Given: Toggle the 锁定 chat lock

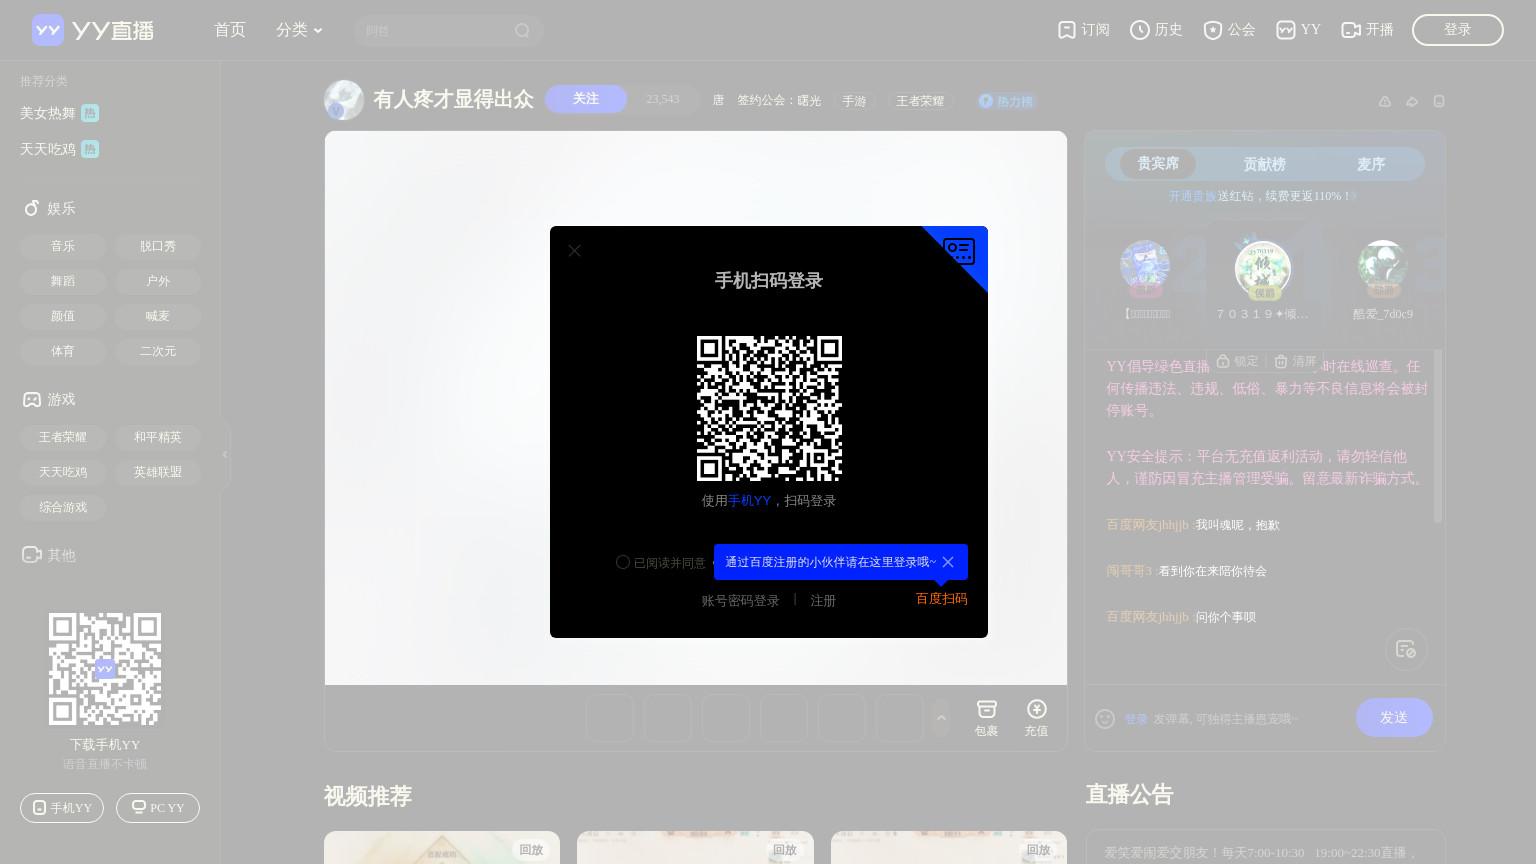Looking at the screenshot, I should [1238, 361].
